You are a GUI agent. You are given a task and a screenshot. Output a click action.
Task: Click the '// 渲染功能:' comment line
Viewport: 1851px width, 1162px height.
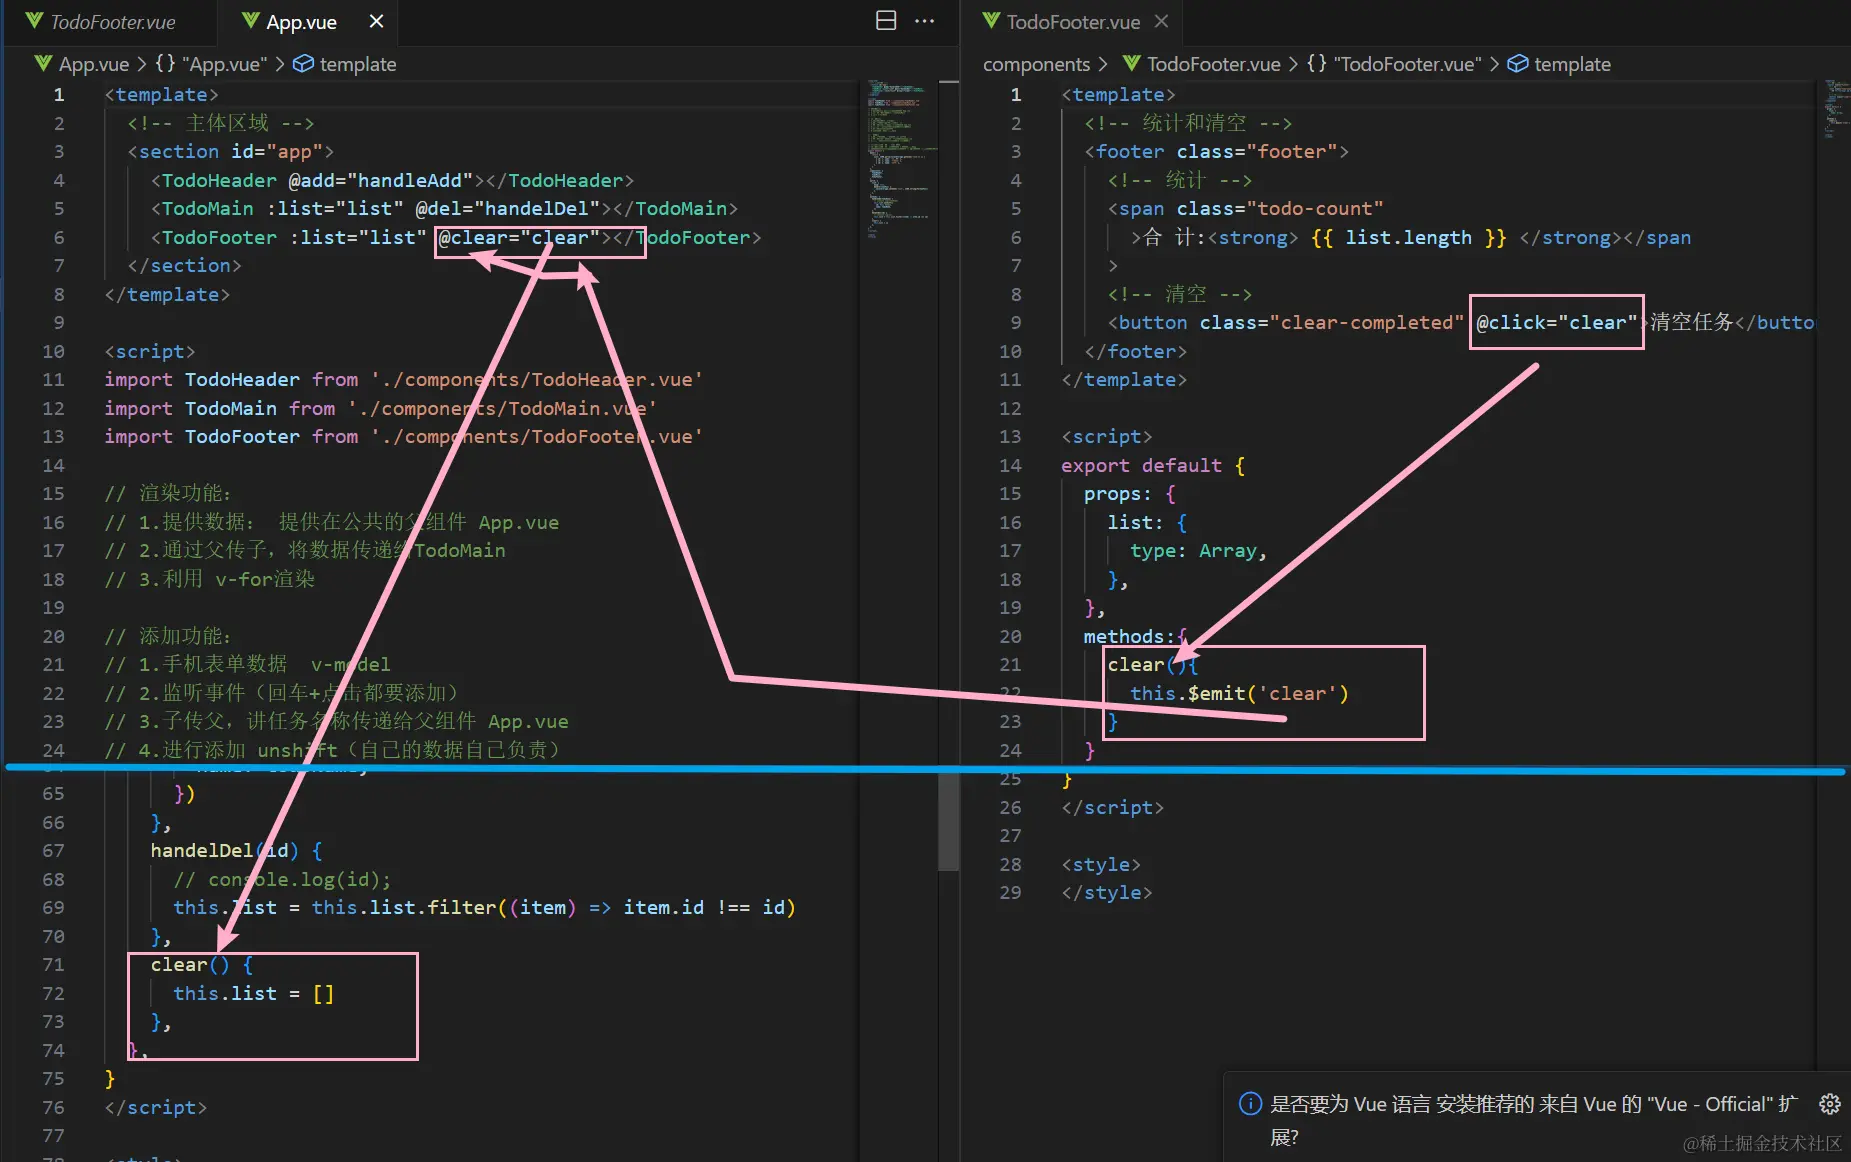coord(168,494)
